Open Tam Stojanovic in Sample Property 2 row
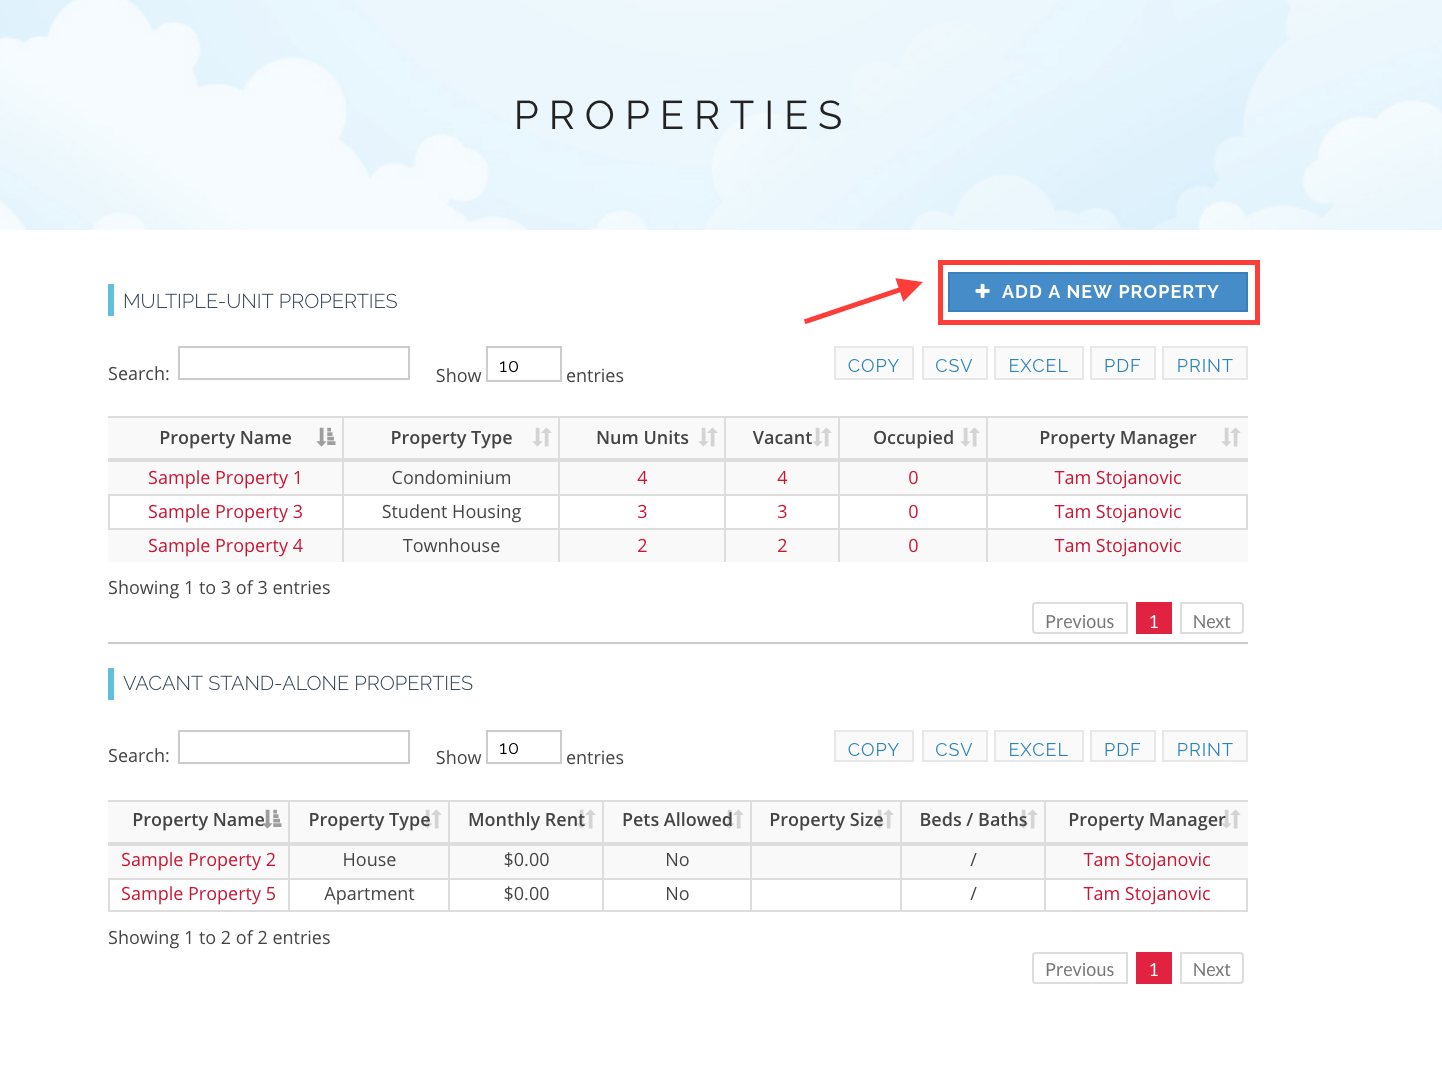The image size is (1442, 1072). [x=1146, y=860]
